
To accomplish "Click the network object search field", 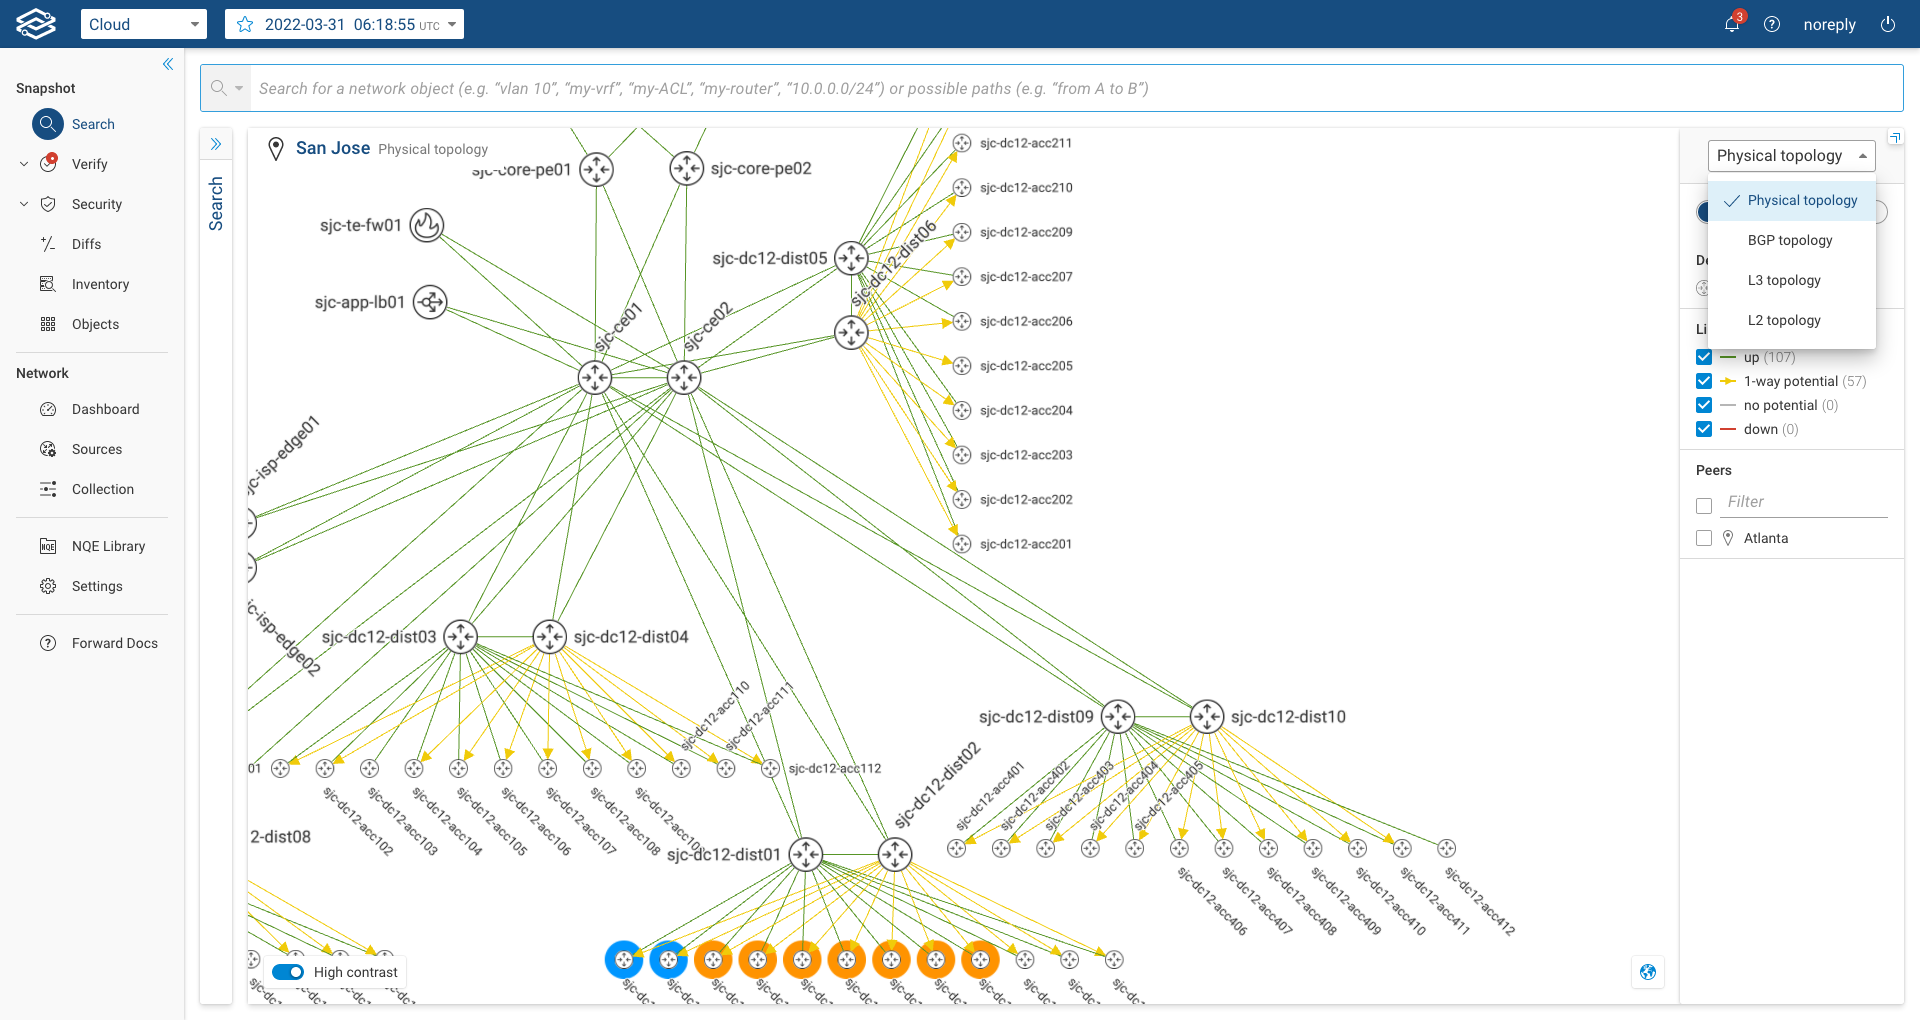I will (900, 88).
